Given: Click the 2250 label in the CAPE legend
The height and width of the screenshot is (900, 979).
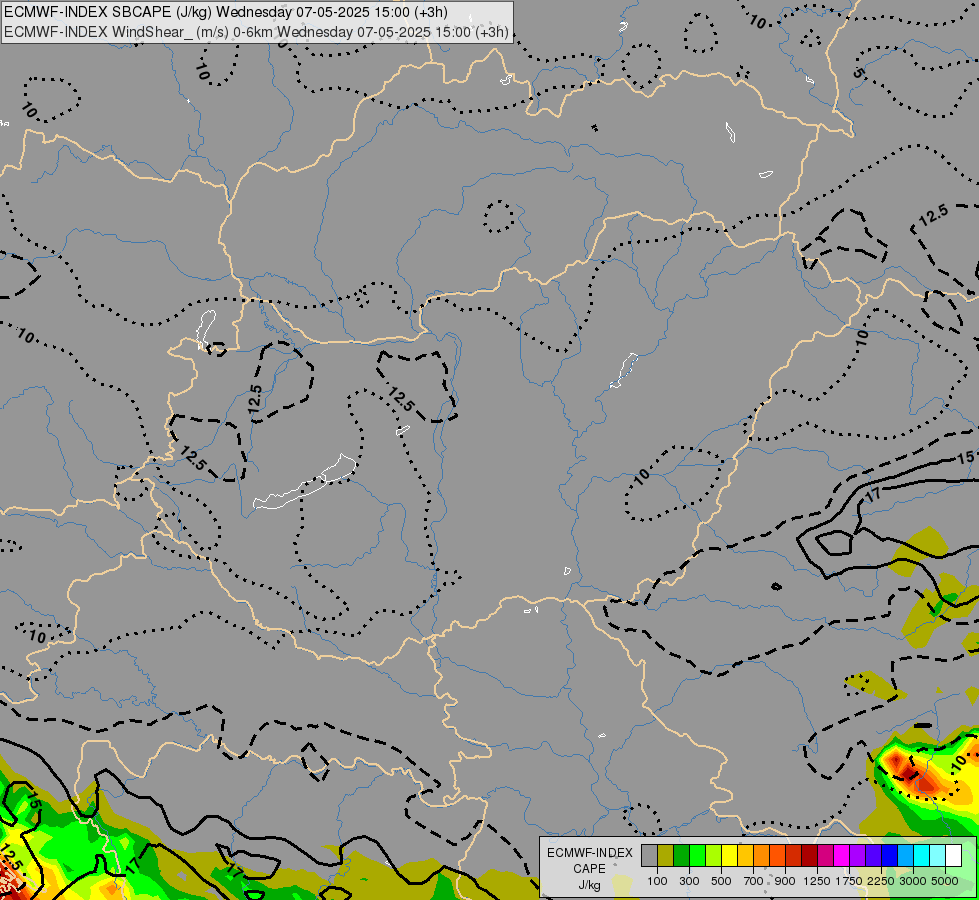Looking at the screenshot, I should click(x=881, y=881).
